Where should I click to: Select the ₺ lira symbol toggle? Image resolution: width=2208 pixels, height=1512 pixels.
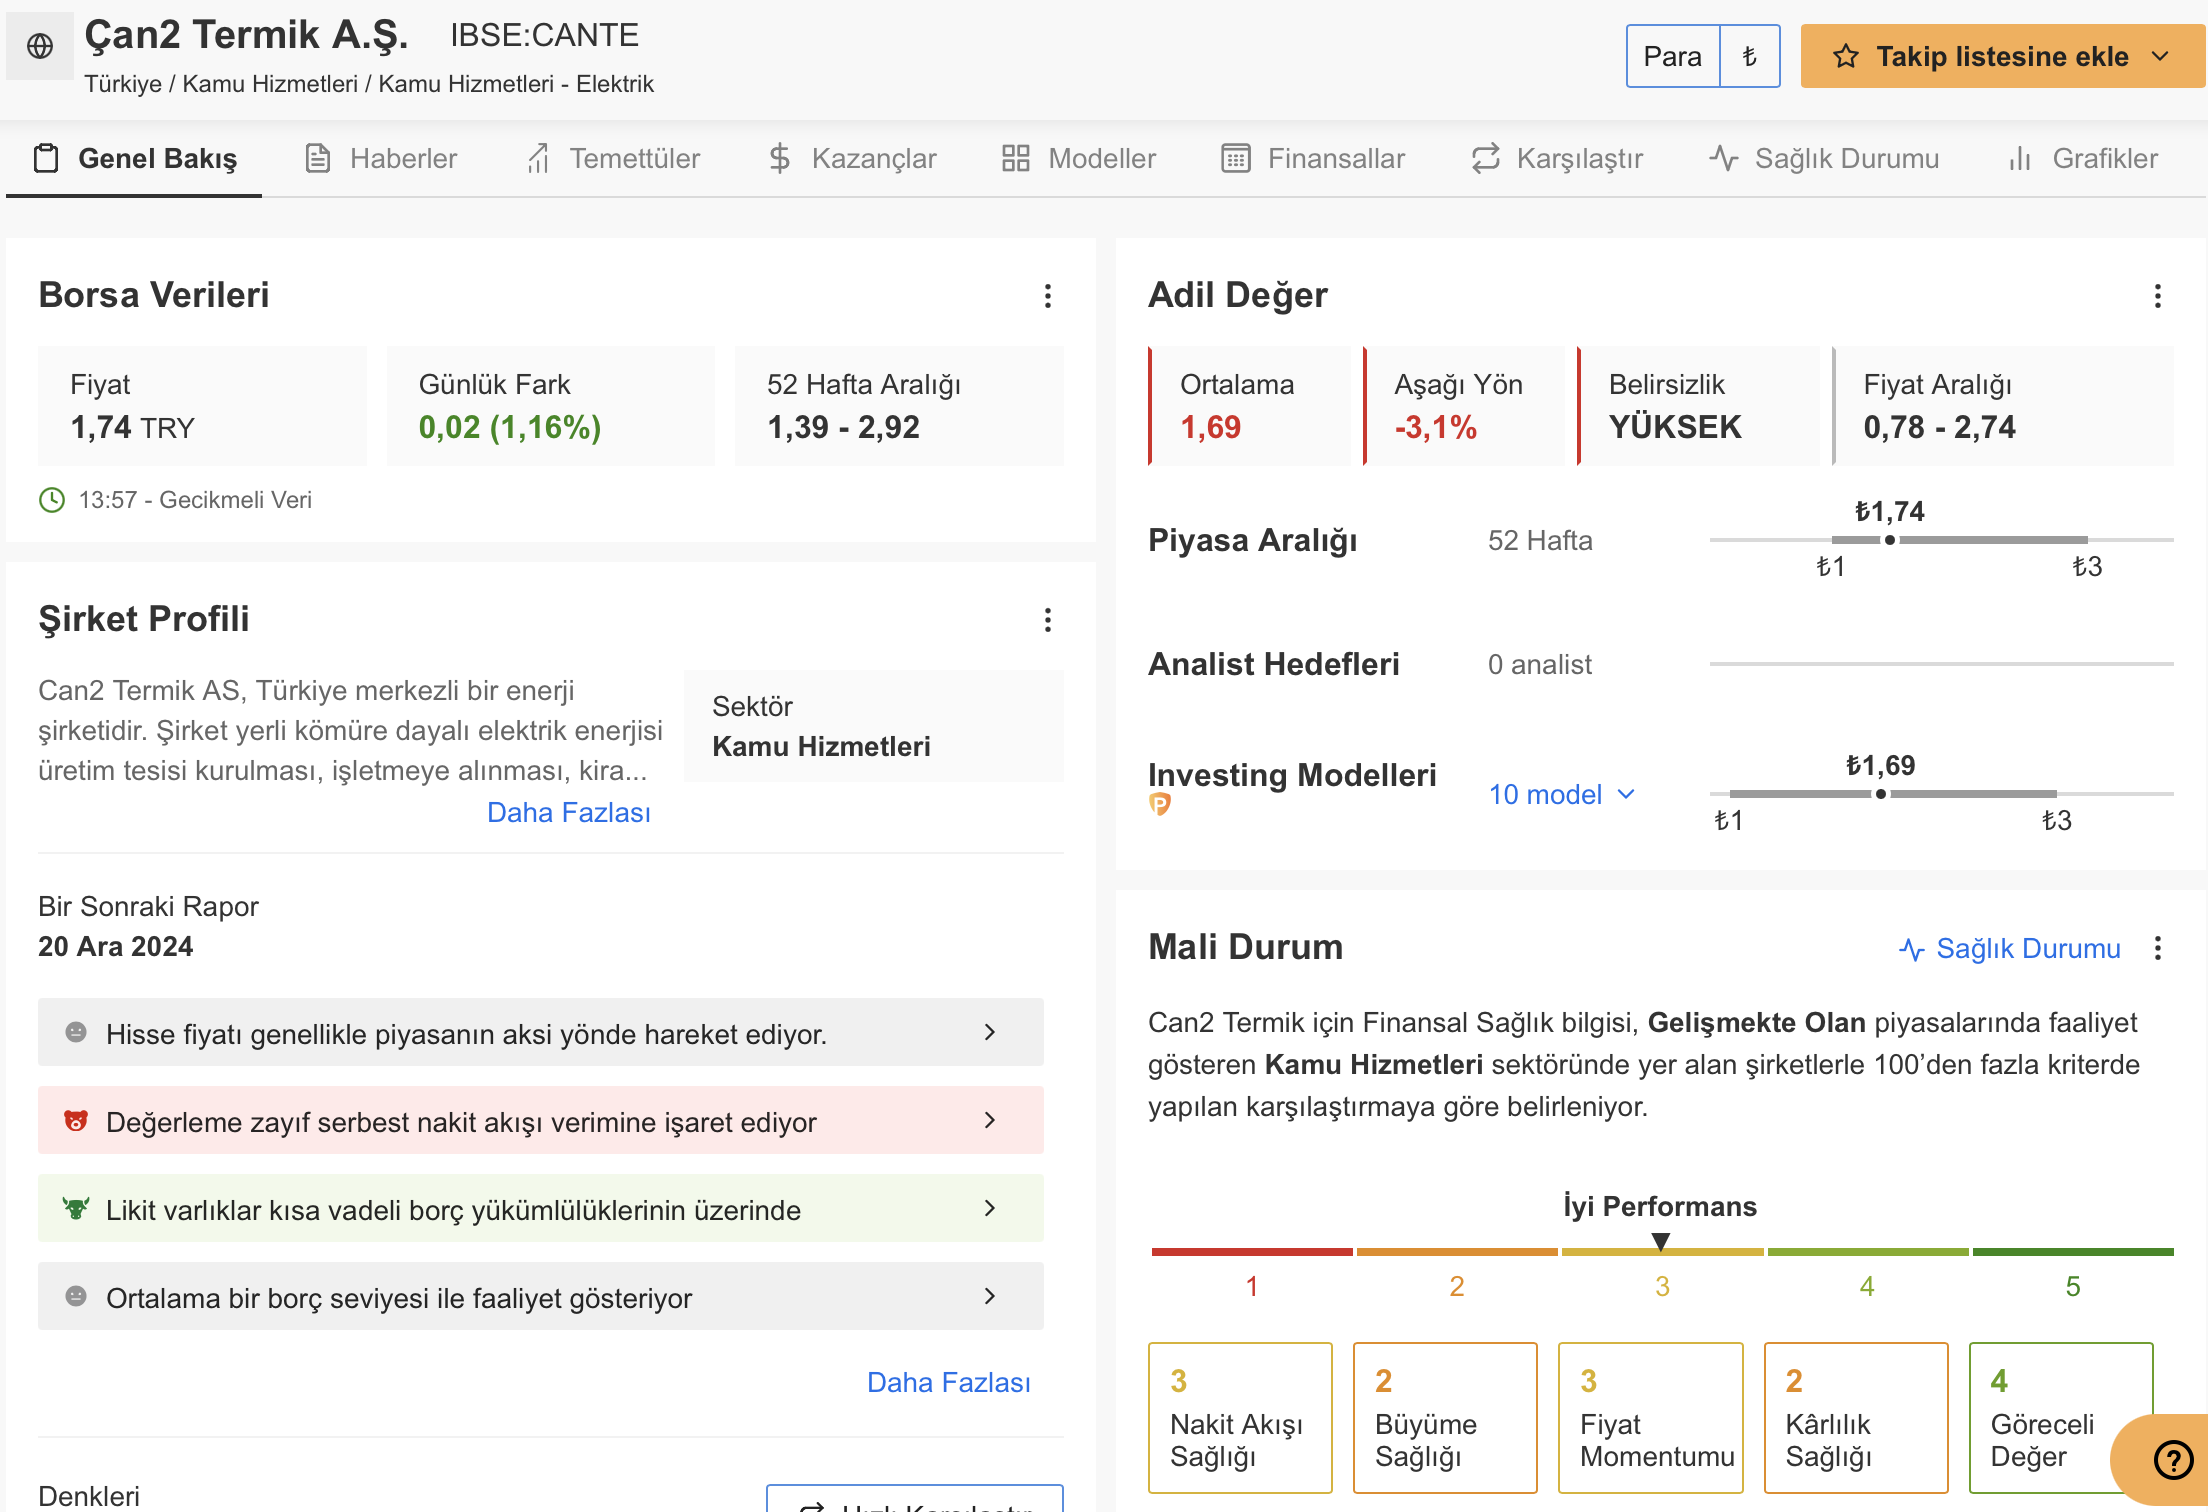1750,56
